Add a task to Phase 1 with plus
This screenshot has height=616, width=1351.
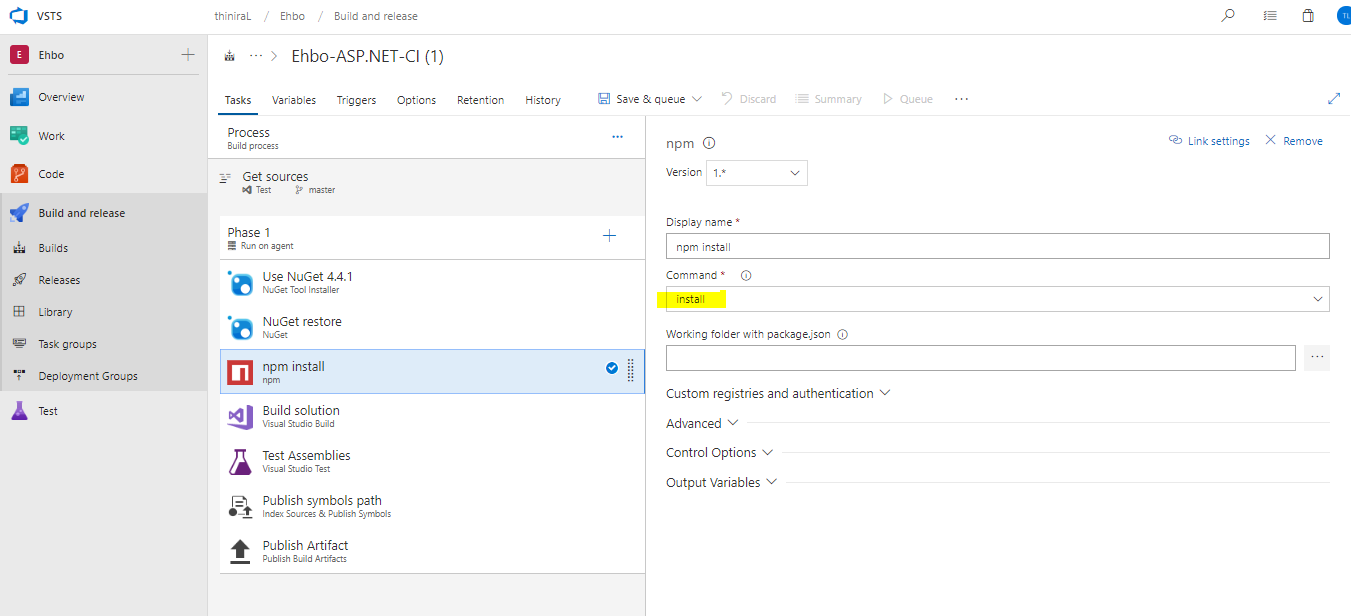point(609,236)
